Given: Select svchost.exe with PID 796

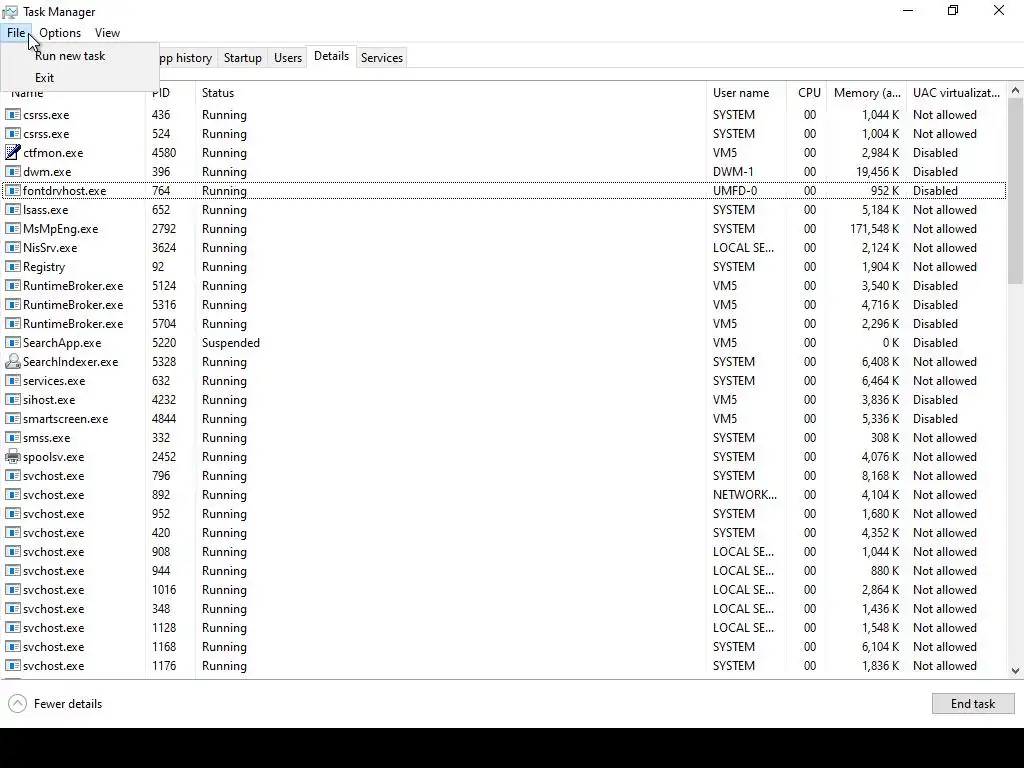Looking at the screenshot, I should pos(504,475).
